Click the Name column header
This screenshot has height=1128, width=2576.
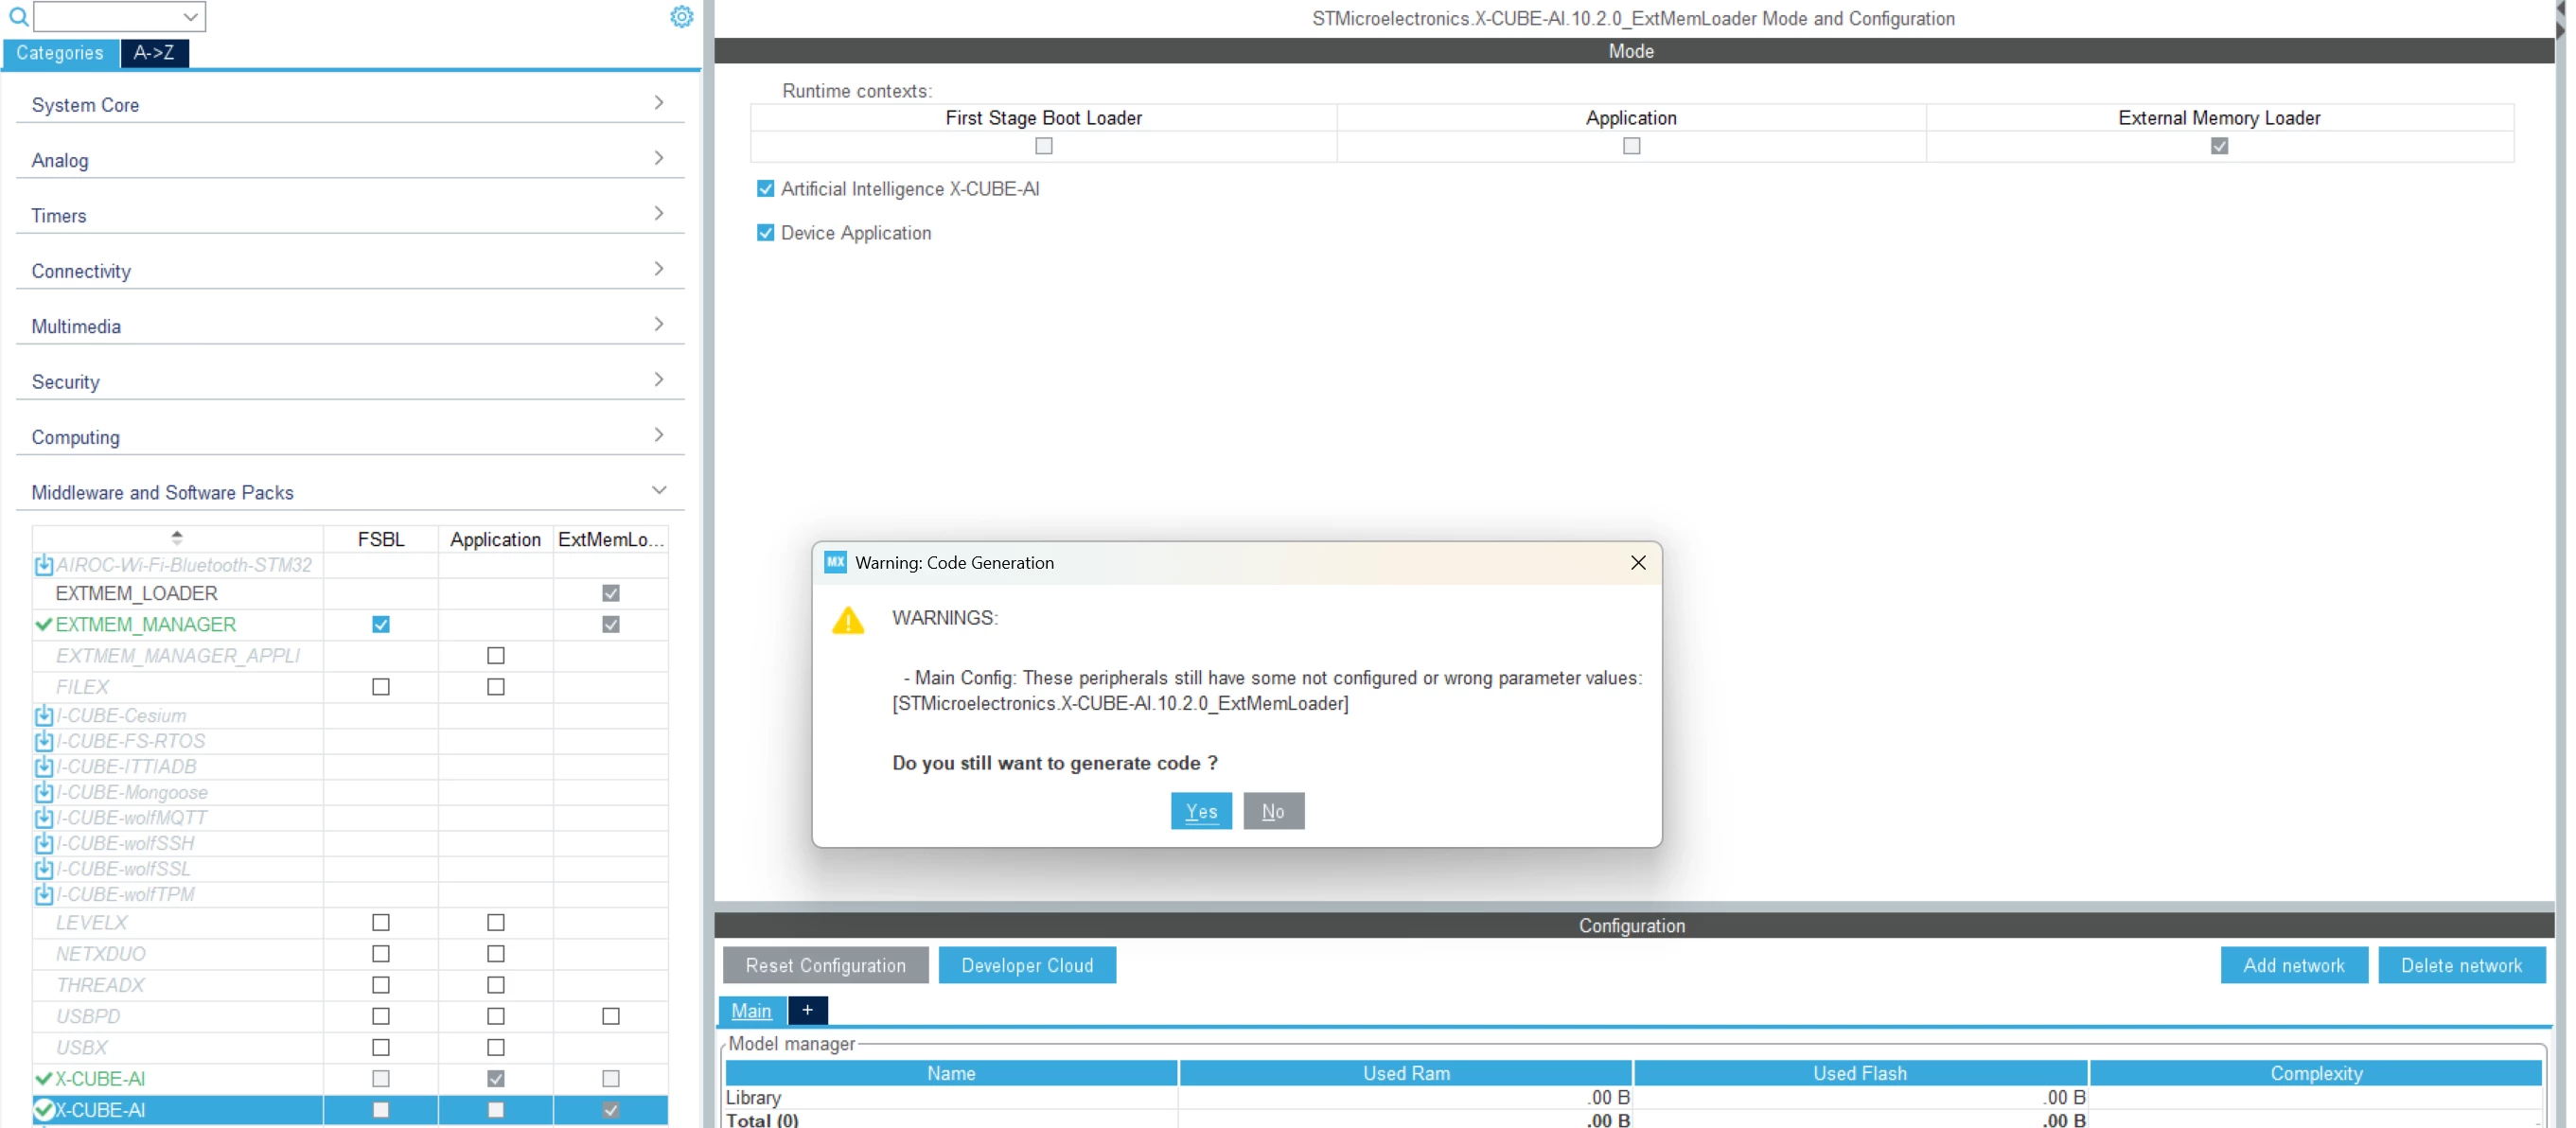(951, 1074)
